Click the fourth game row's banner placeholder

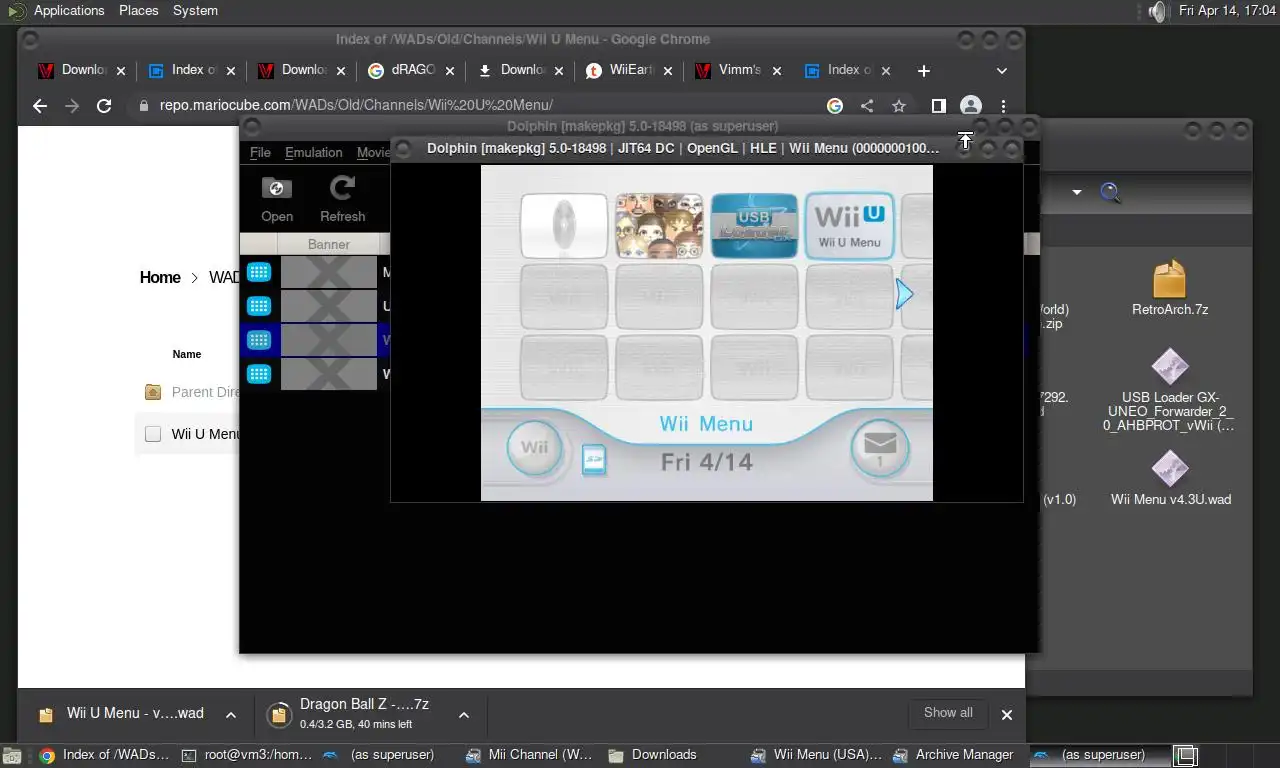pyautogui.click(x=328, y=374)
